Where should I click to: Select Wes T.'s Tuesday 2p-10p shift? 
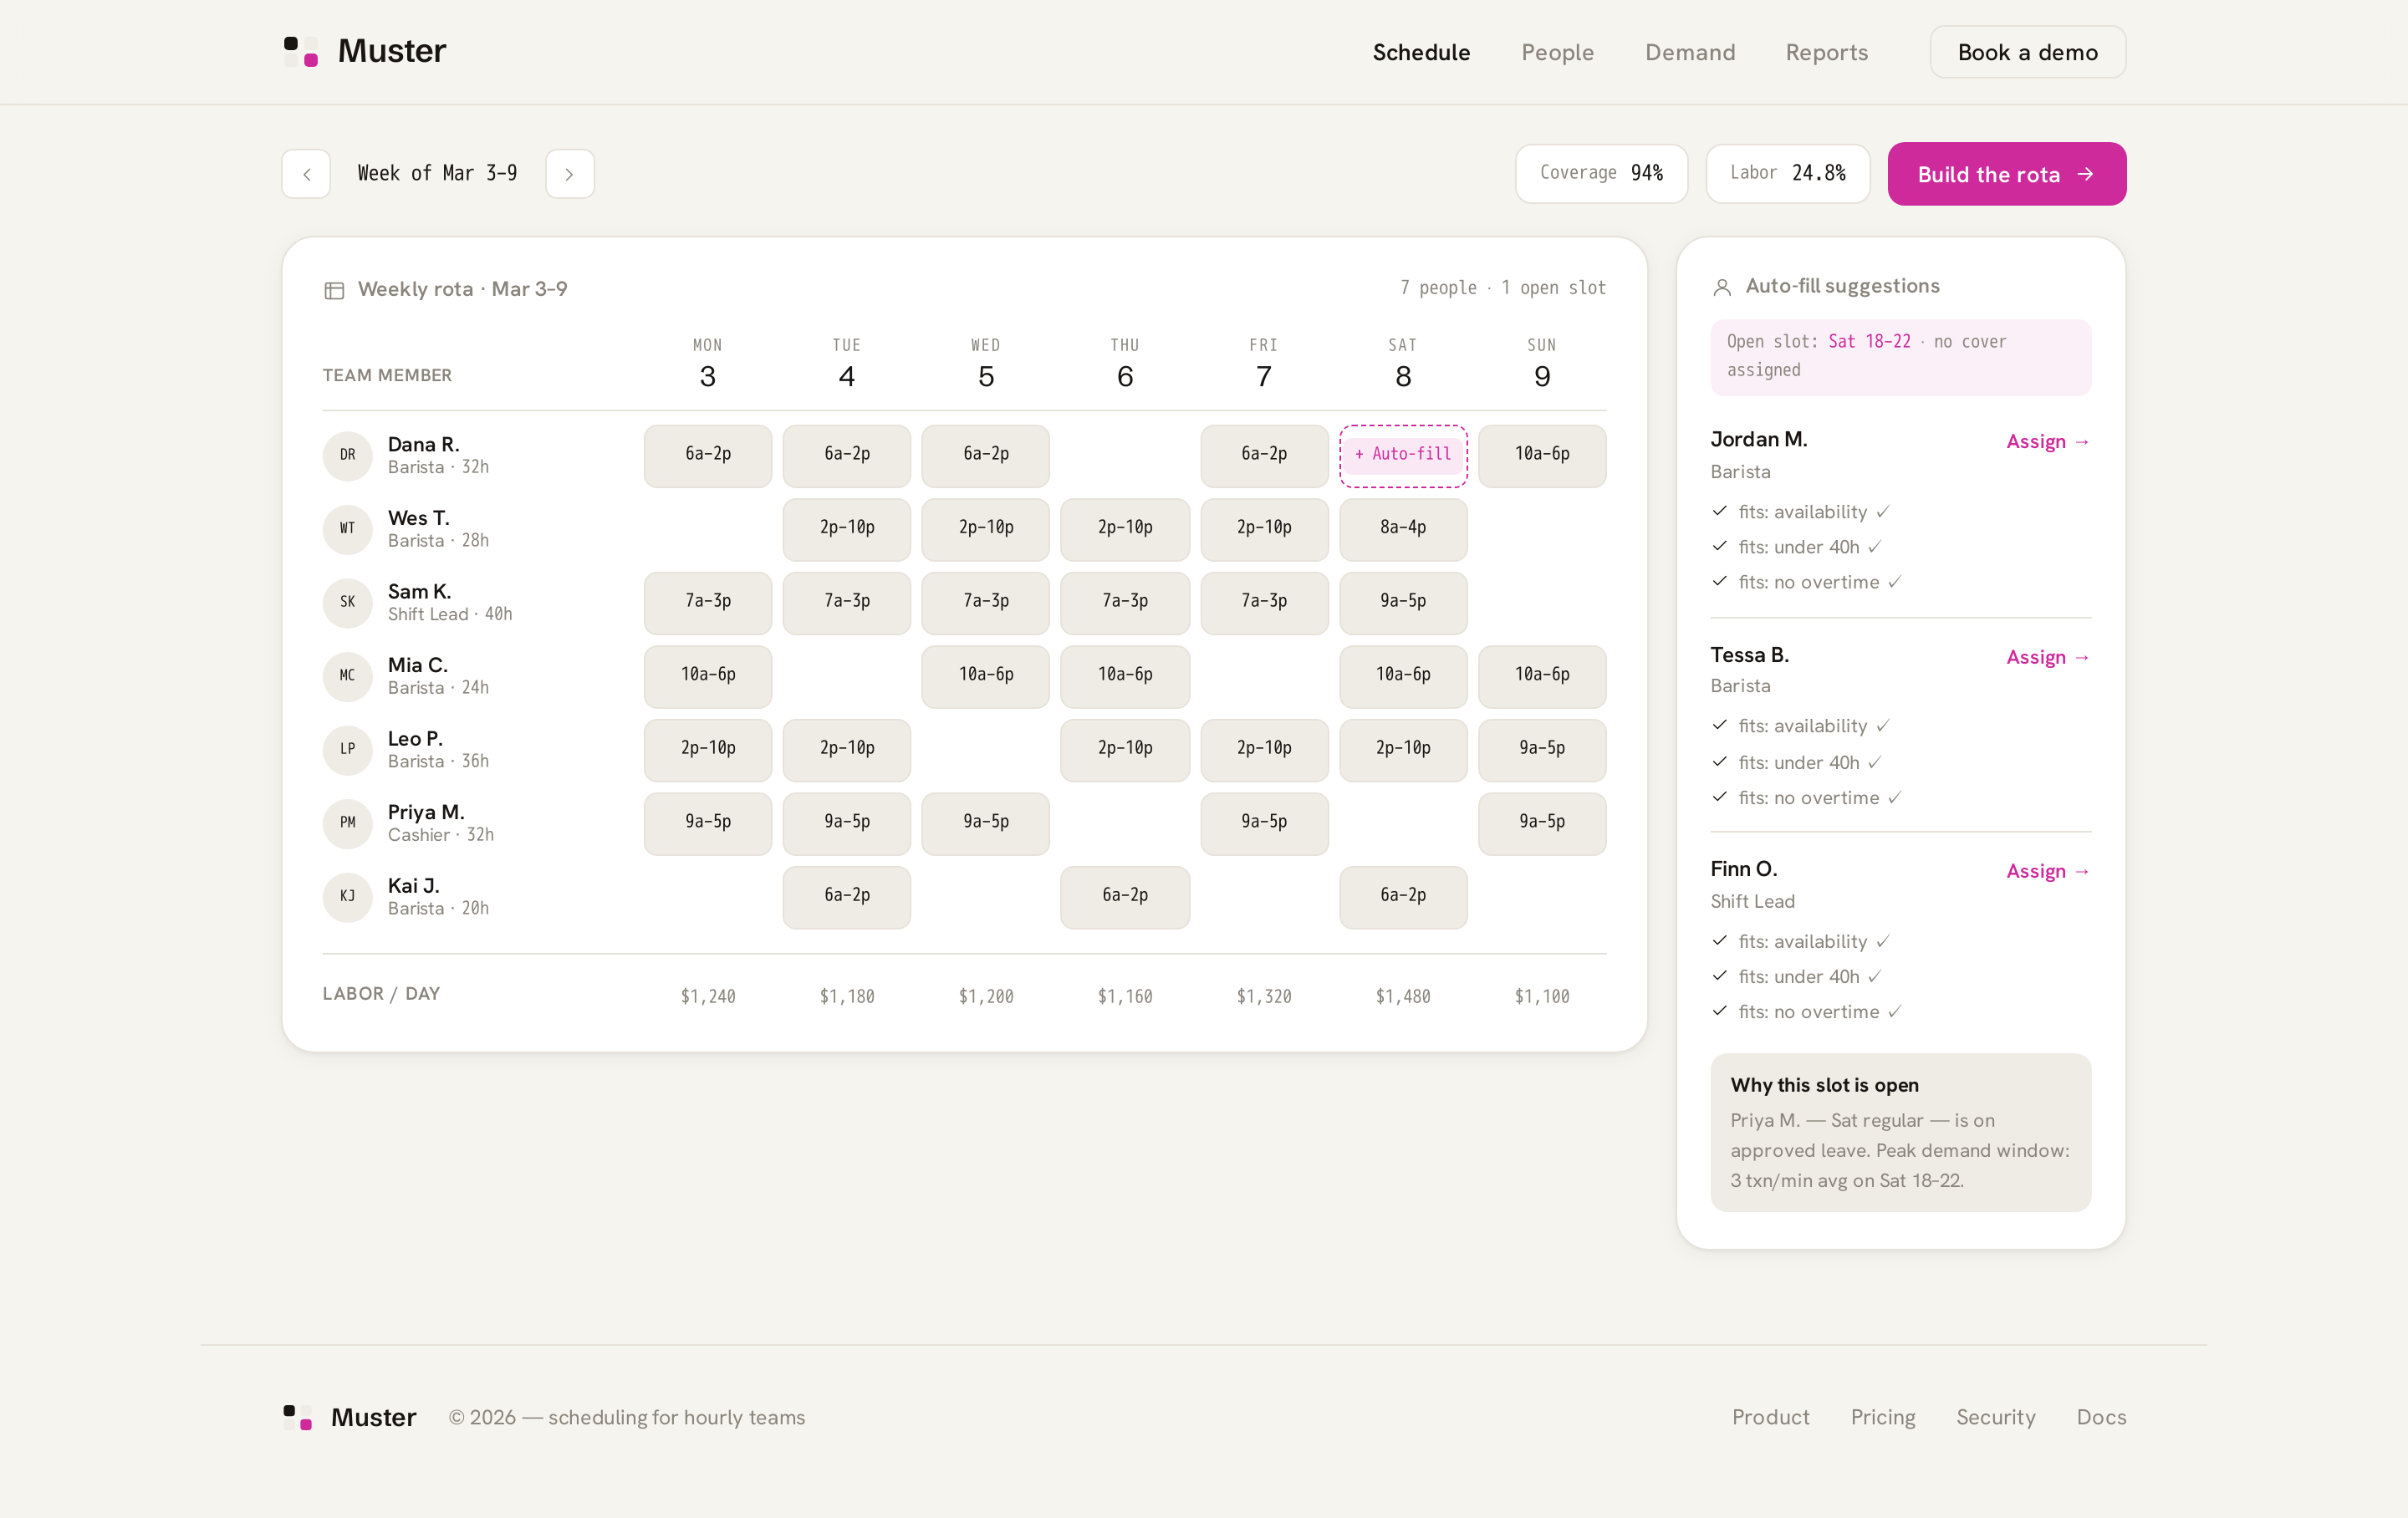point(847,528)
